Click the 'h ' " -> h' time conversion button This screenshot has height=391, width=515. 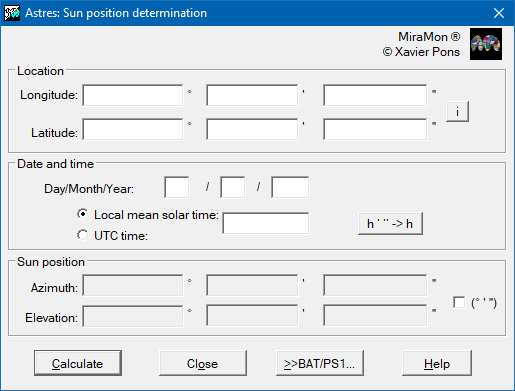(390, 223)
